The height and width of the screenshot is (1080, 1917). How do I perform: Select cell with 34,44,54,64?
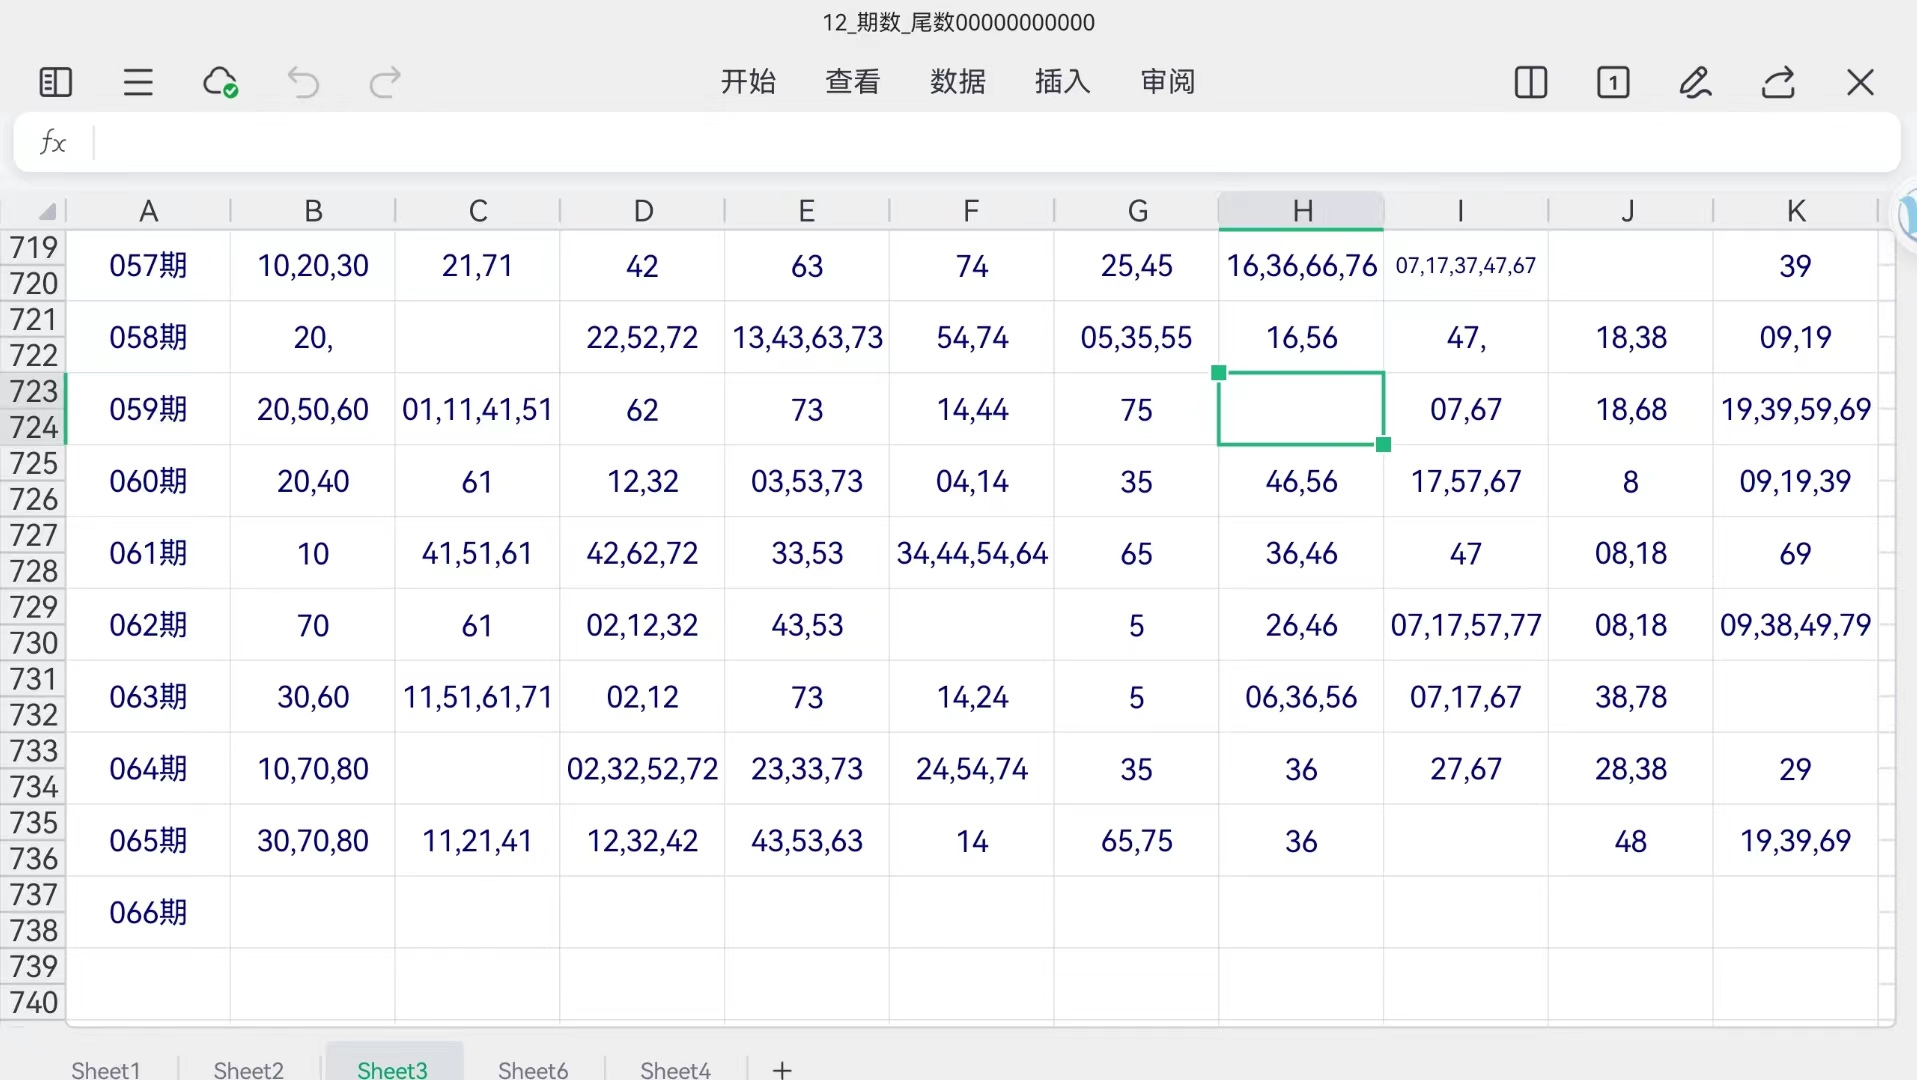click(x=972, y=553)
